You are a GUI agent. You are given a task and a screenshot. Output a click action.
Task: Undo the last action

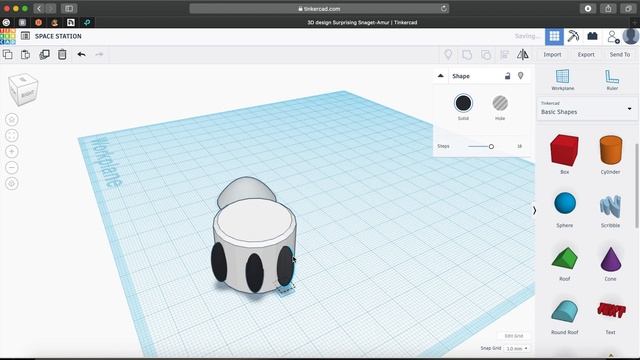pos(82,54)
